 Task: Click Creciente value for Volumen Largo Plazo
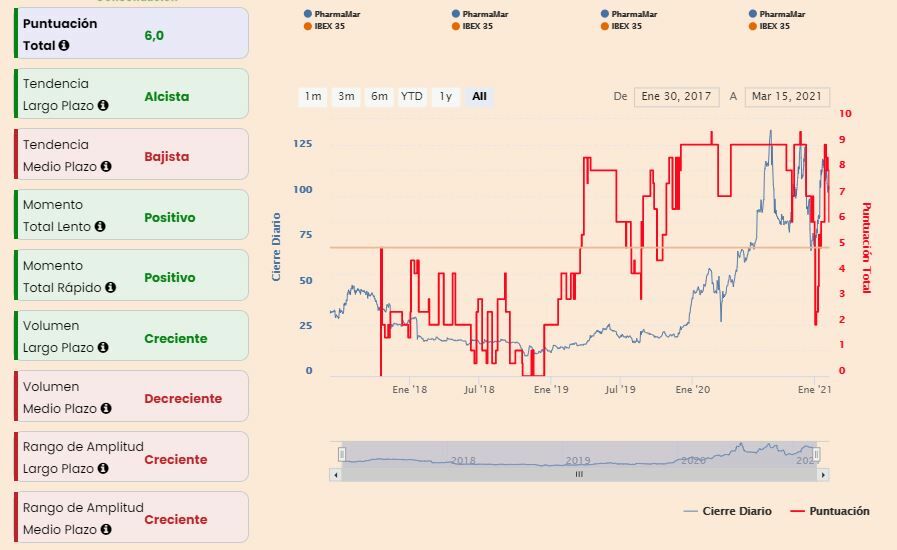click(x=176, y=338)
